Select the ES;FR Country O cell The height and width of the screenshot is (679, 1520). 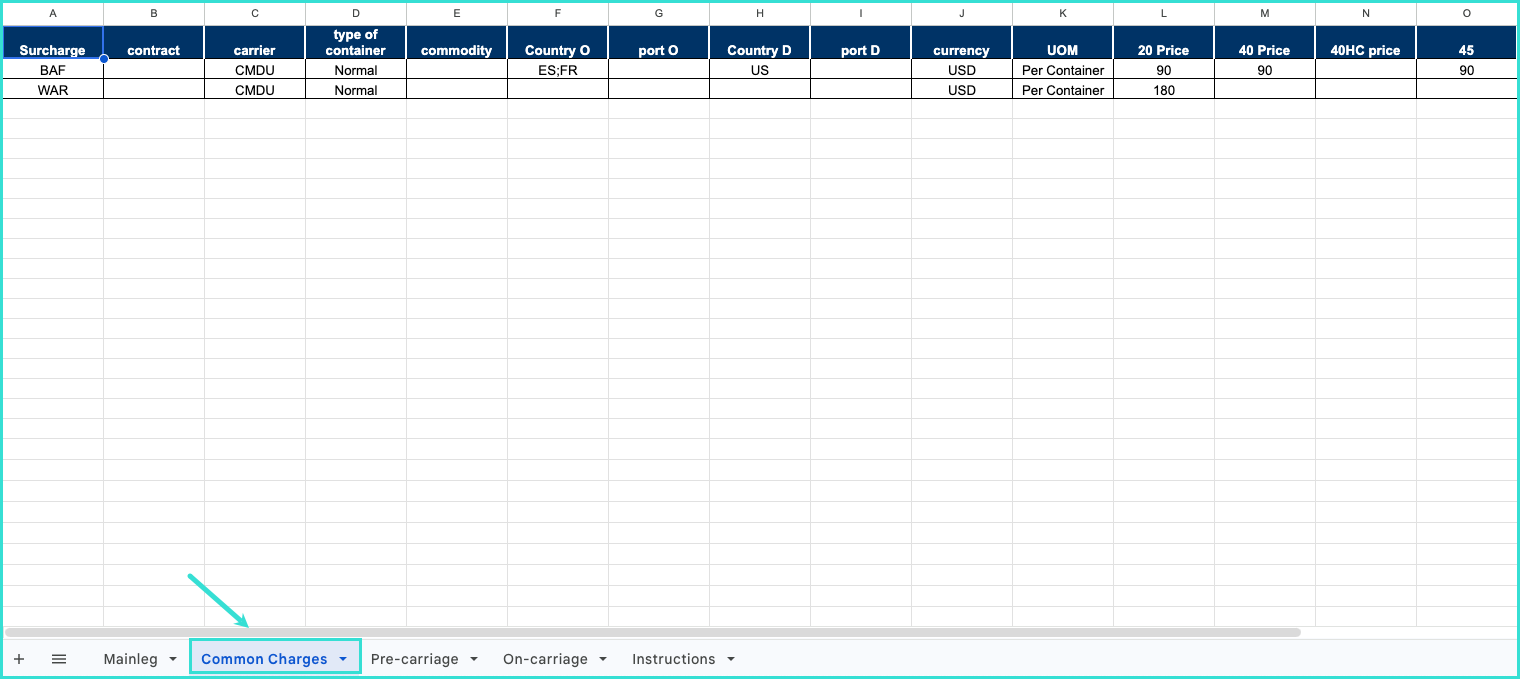557,70
